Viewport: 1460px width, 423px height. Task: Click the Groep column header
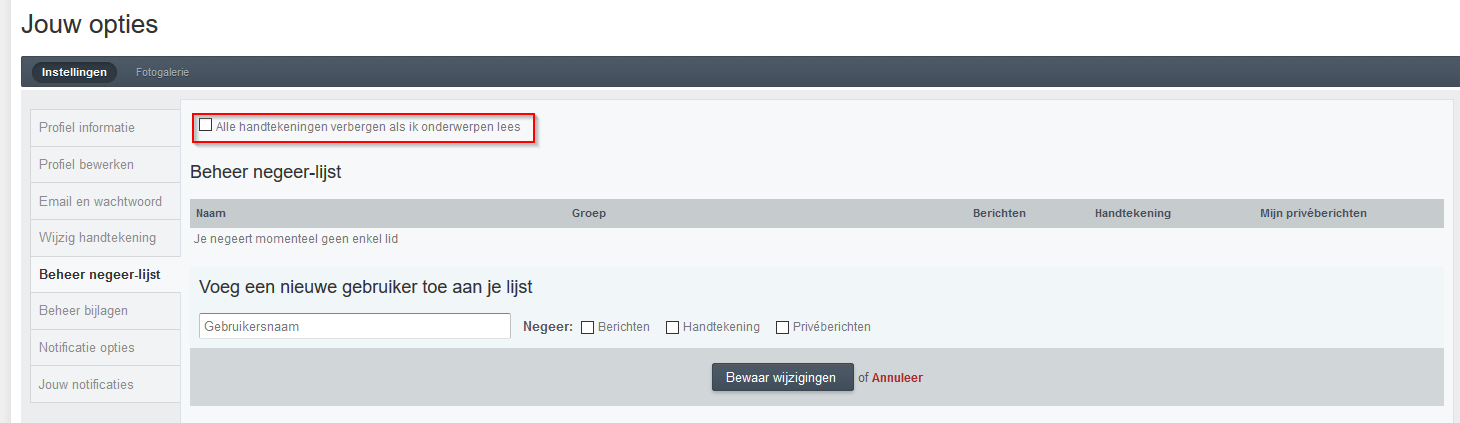pyautogui.click(x=589, y=213)
